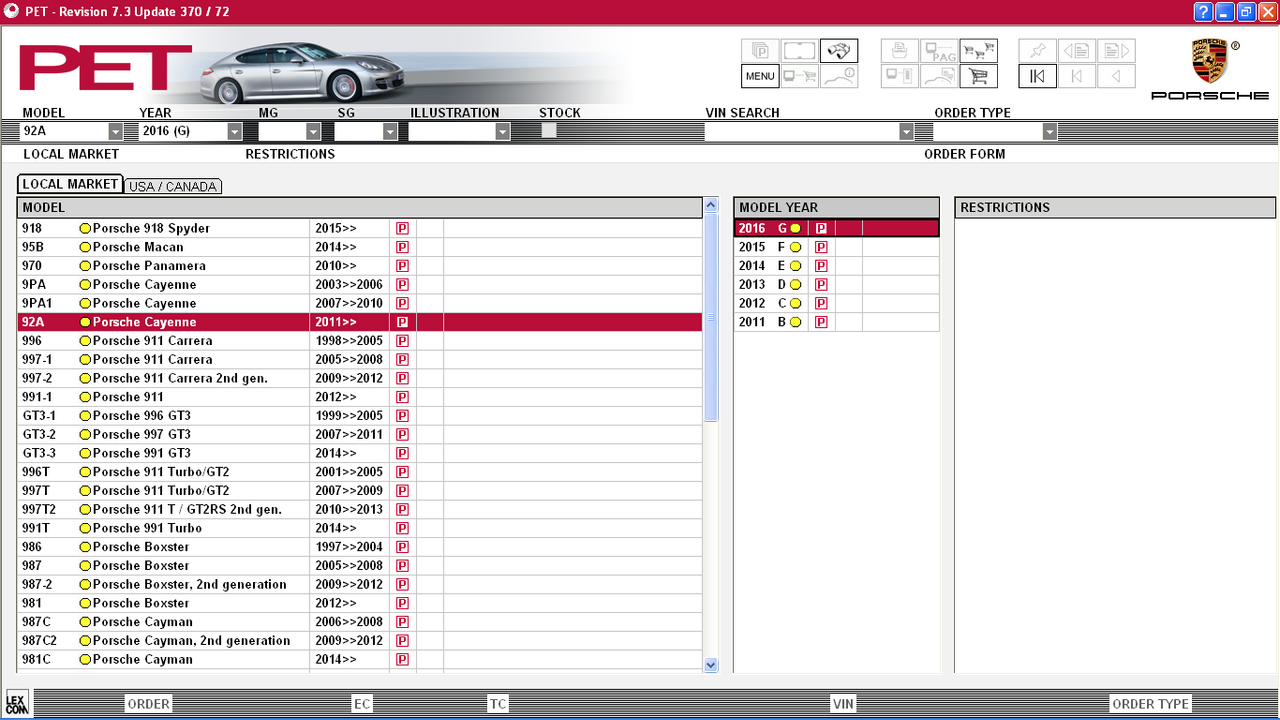Click the full-screen frame icon
Screen dimensions: 1280x720
pos(799,51)
